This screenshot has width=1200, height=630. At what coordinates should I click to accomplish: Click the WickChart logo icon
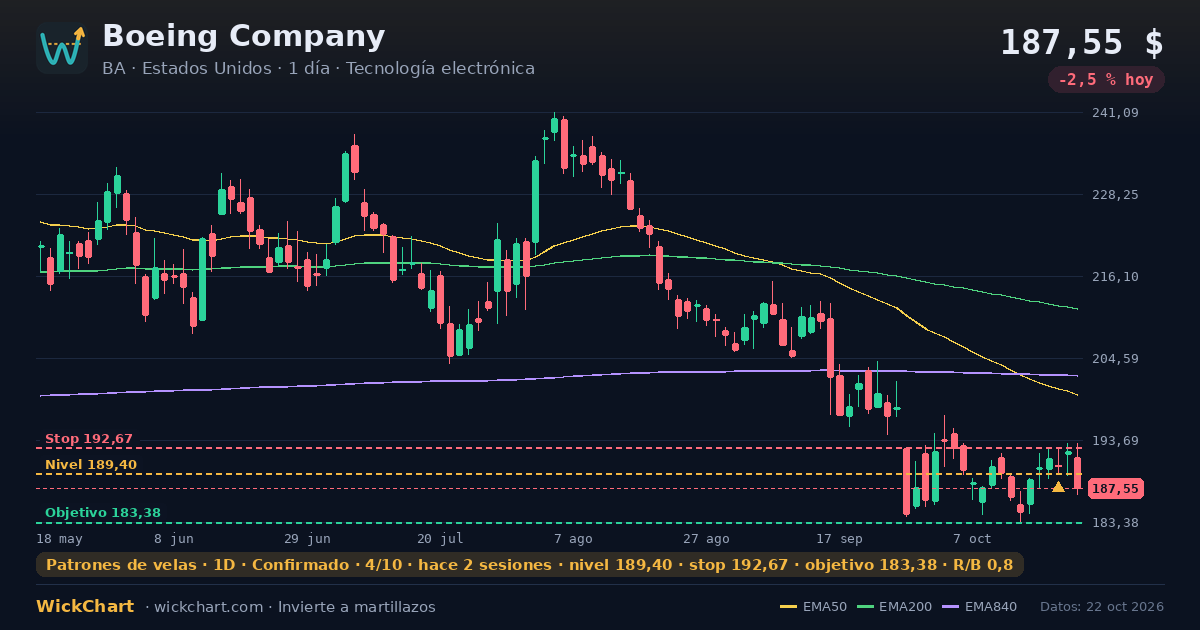[x=62, y=48]
